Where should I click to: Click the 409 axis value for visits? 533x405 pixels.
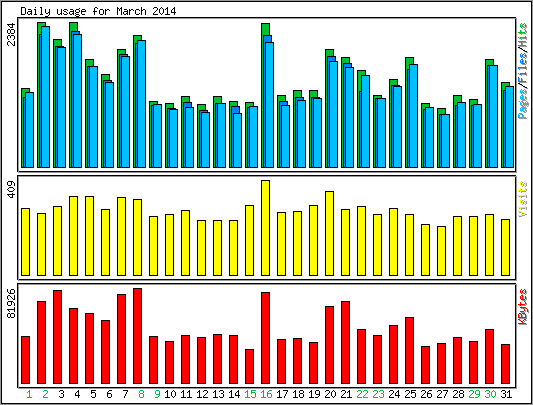pyautogui.click(x=12, y=190)
